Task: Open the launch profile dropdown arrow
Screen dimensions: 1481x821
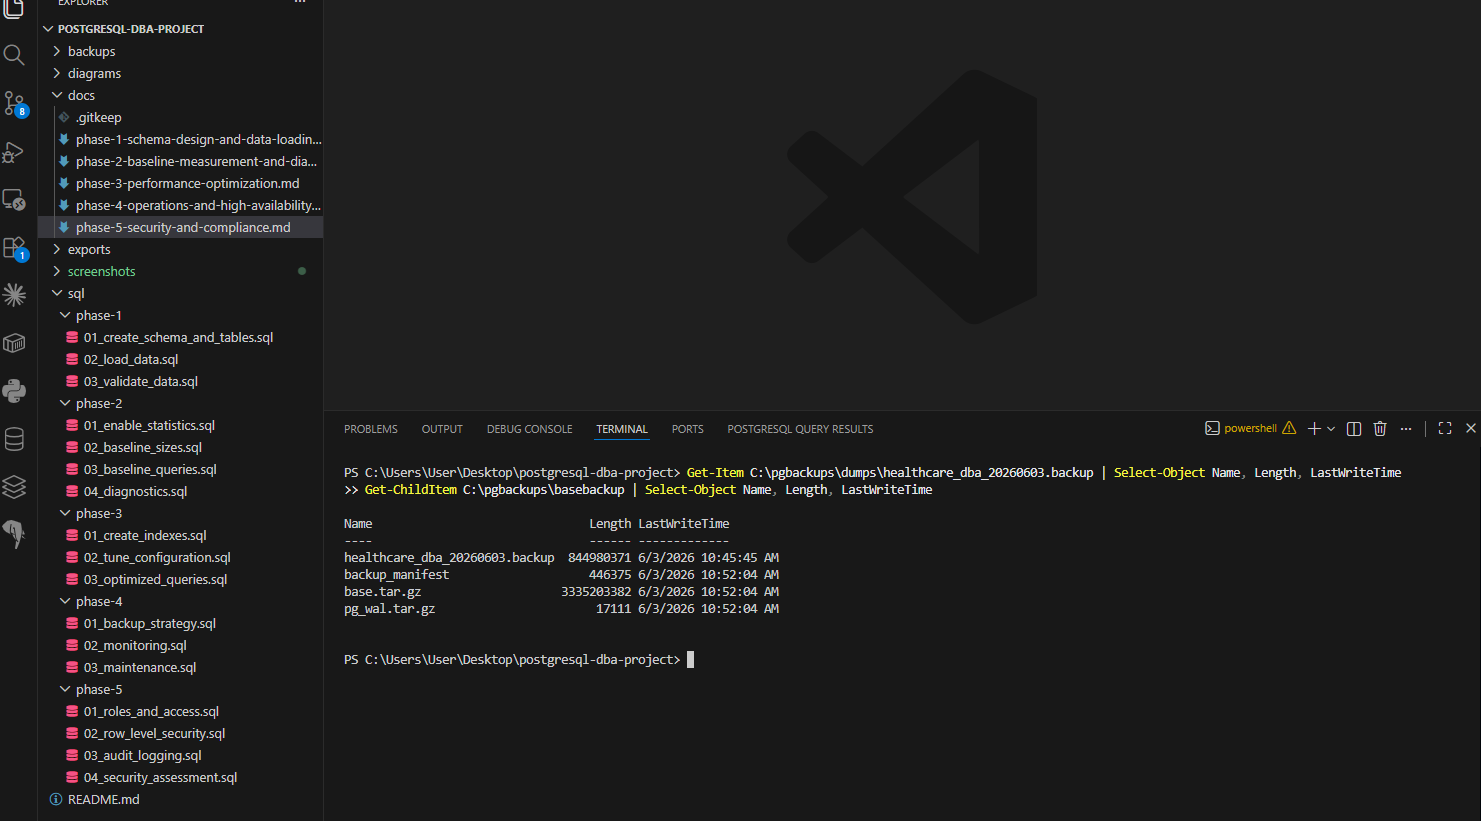Action: pos(1331,429)
